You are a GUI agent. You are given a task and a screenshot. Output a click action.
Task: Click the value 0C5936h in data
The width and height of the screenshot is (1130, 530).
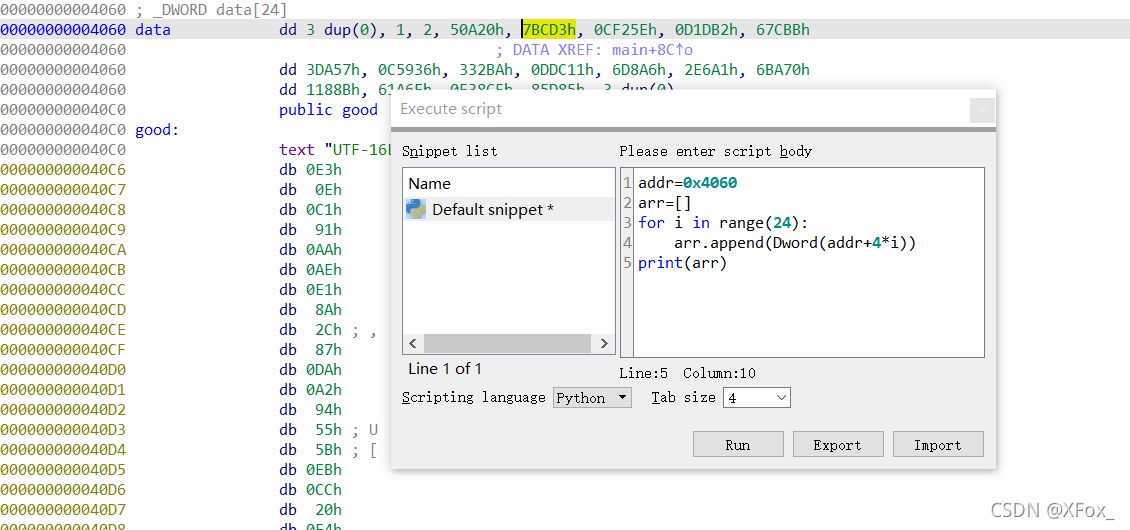point(409,70)
